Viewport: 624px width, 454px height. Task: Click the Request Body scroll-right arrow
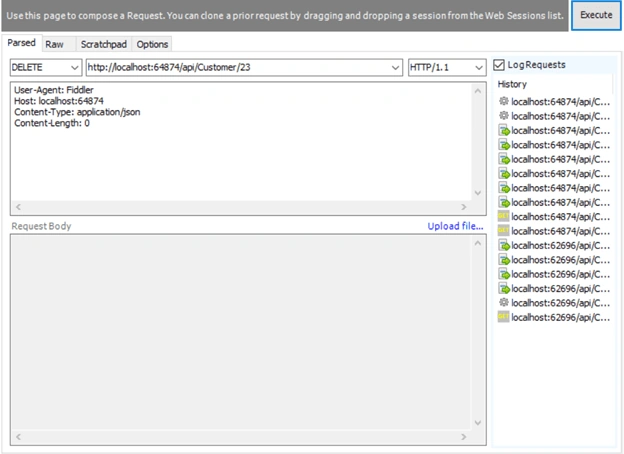coord(464,437)
